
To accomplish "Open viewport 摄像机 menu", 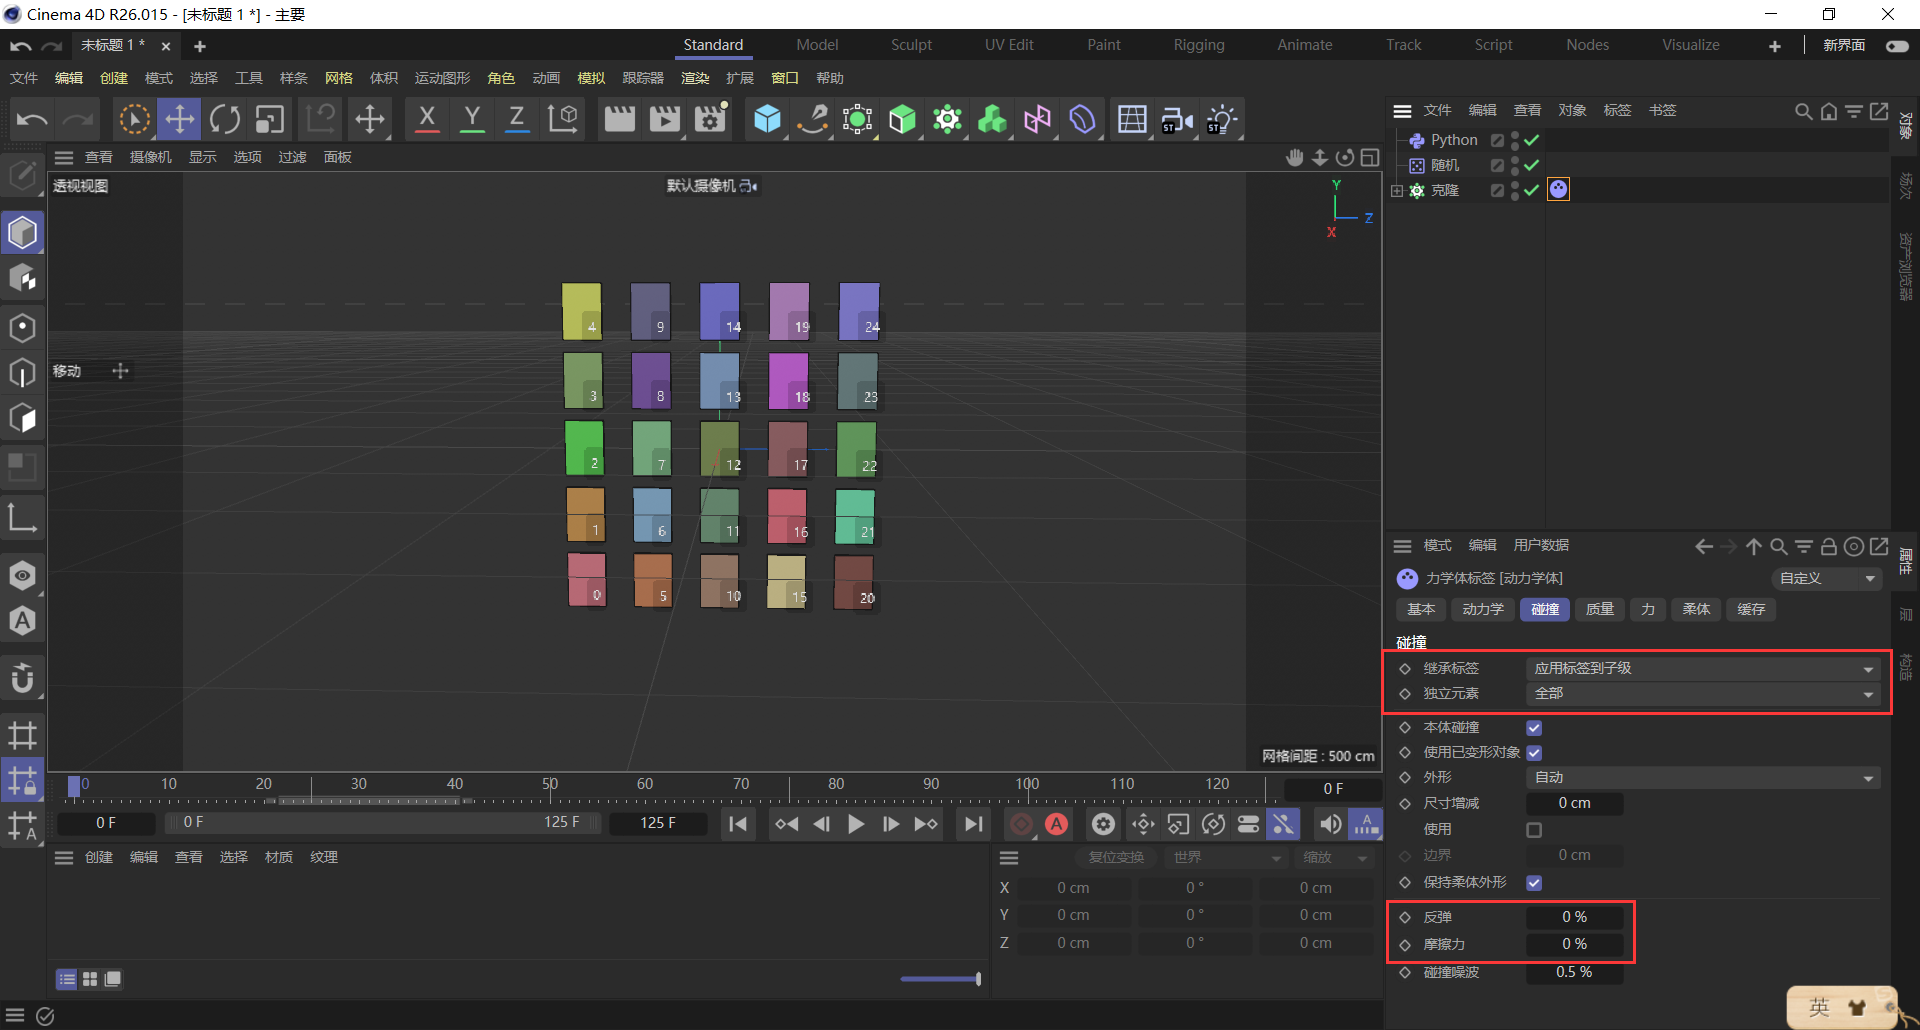I will 151,157.
